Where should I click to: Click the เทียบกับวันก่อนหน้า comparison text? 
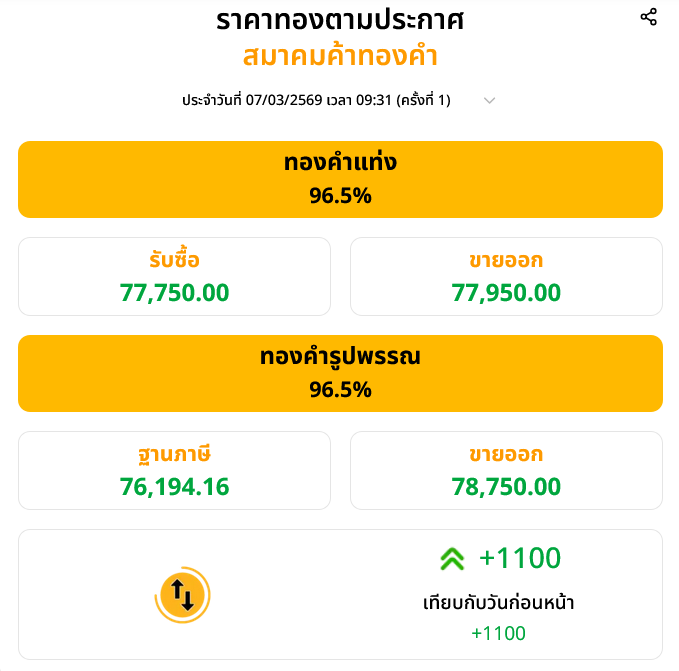(x=498, y=603)
